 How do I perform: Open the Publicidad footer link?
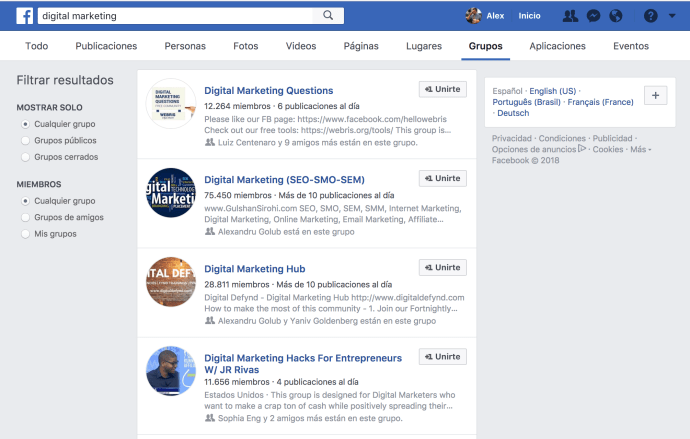point(612,138)
